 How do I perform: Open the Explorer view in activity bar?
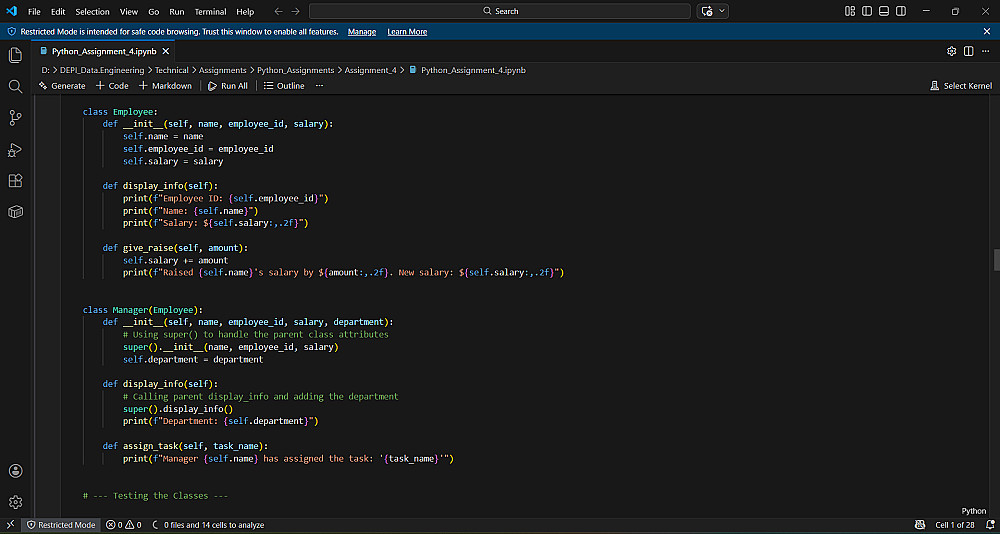click(x=15, y=55)
